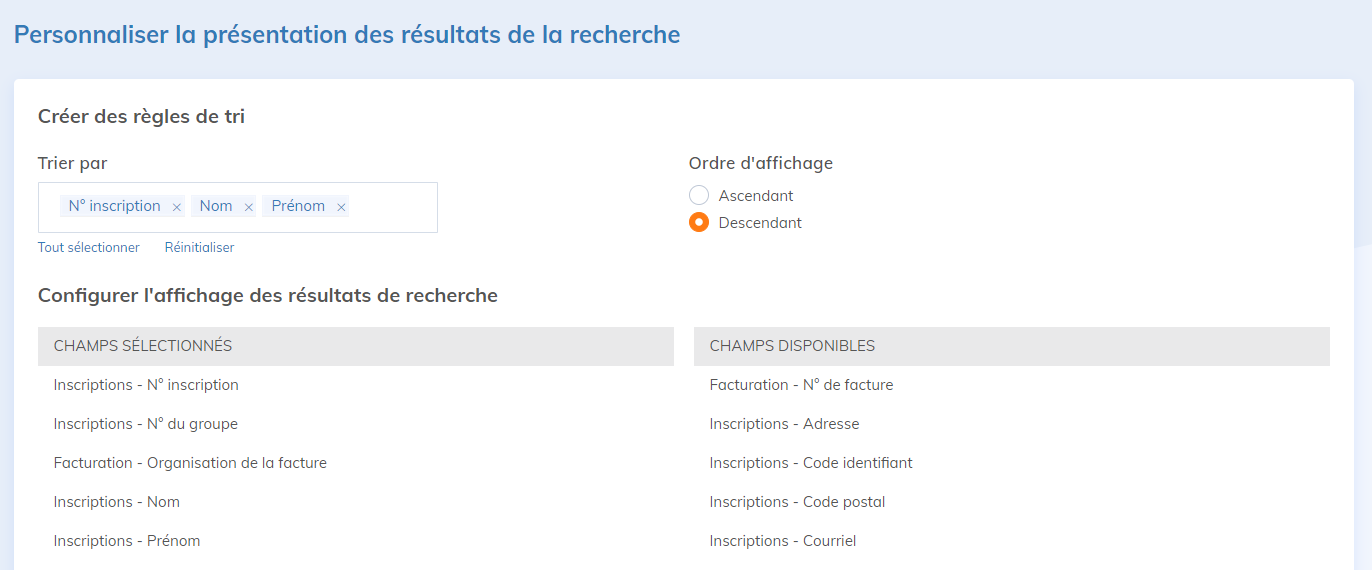1372x570 pixels.
Task: Select Inscriptions - N° inscription field
Action: (146, 385)
